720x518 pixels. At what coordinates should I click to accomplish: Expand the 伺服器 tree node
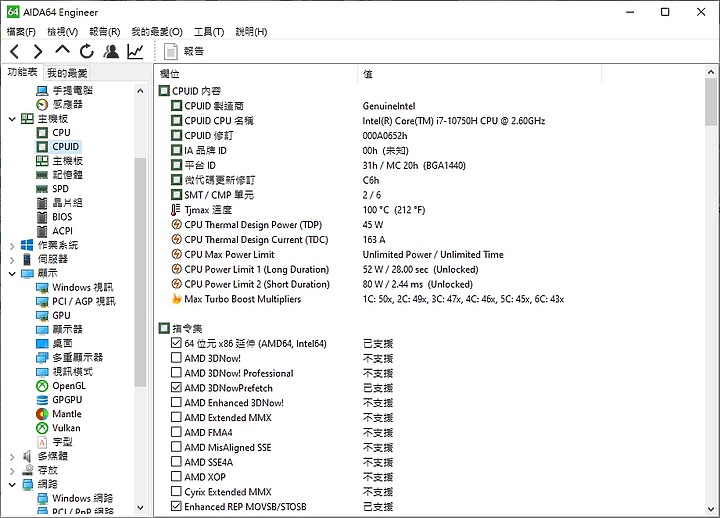tap(12, 260)
